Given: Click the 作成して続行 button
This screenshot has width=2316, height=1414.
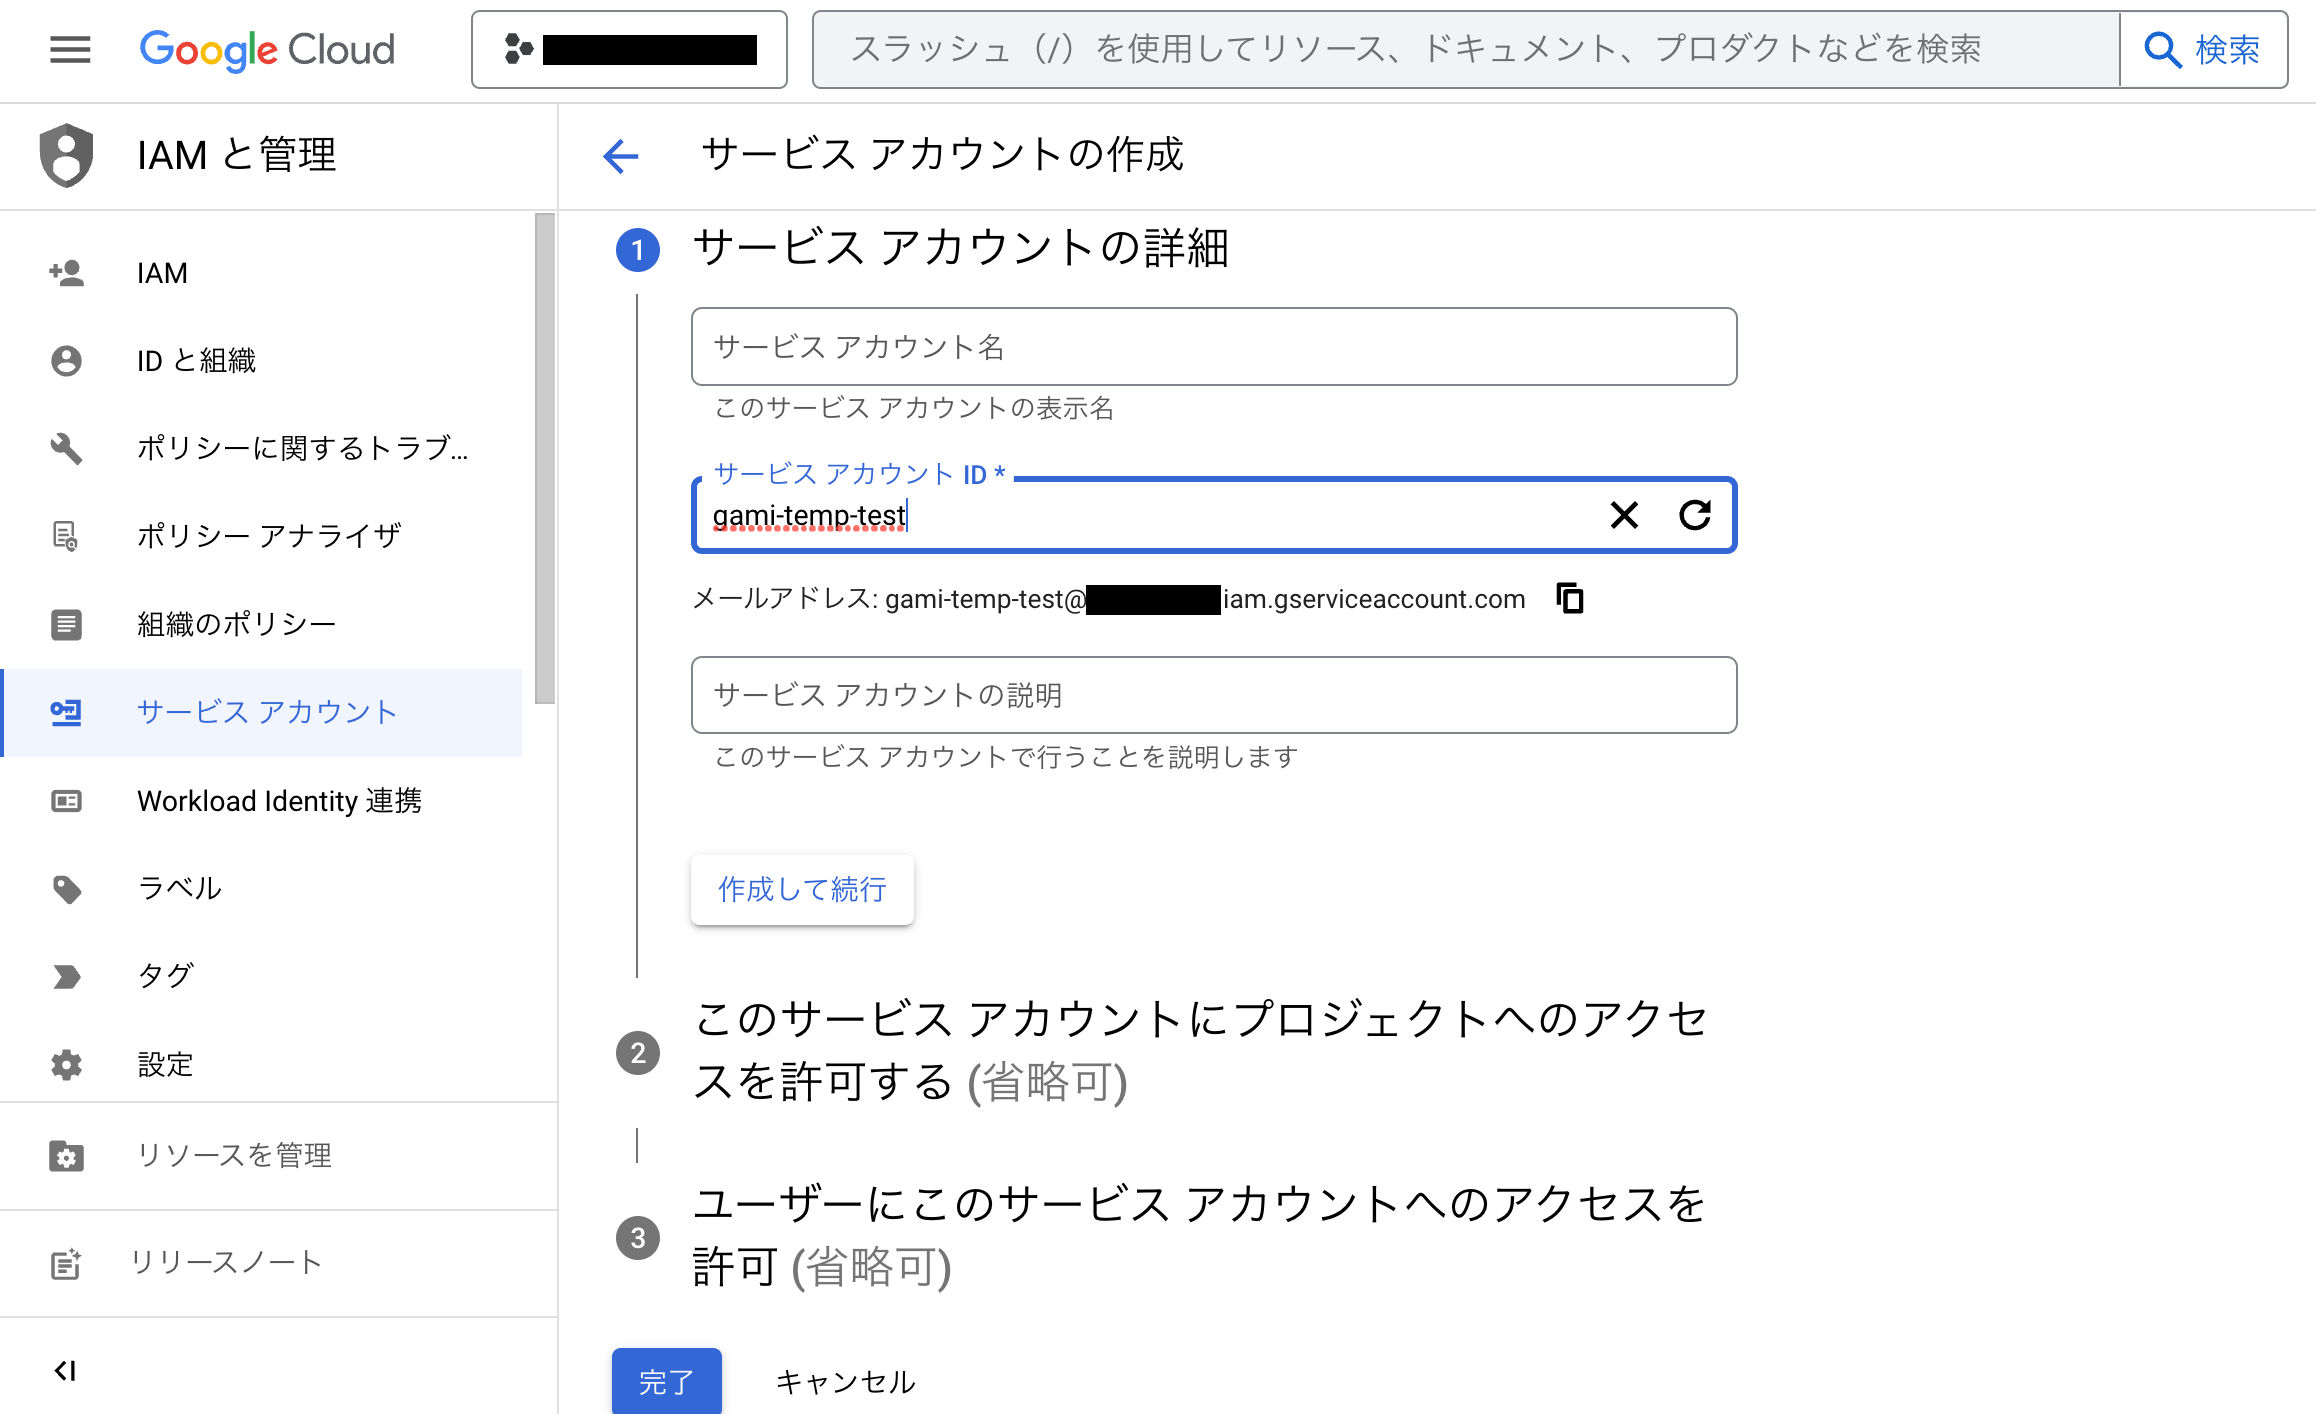Looking at the screenshot, I should 802,889.
